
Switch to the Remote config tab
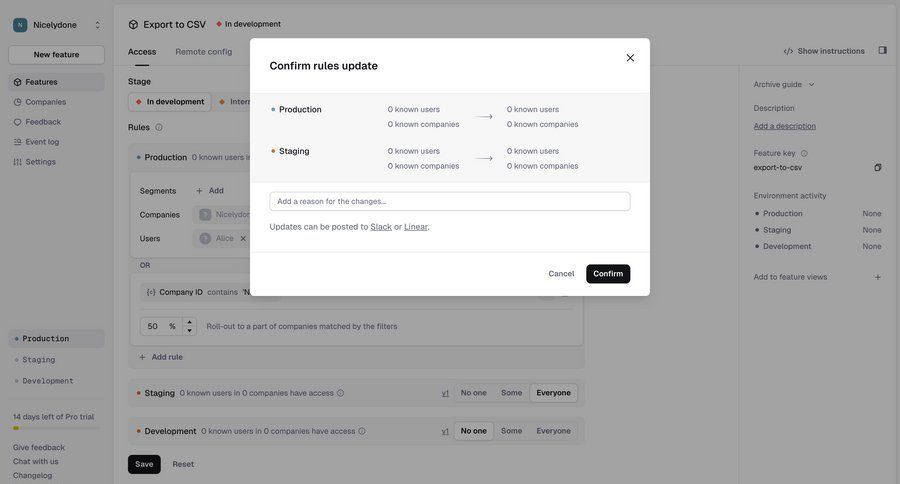pyautogui.click(x=204, y=52)
